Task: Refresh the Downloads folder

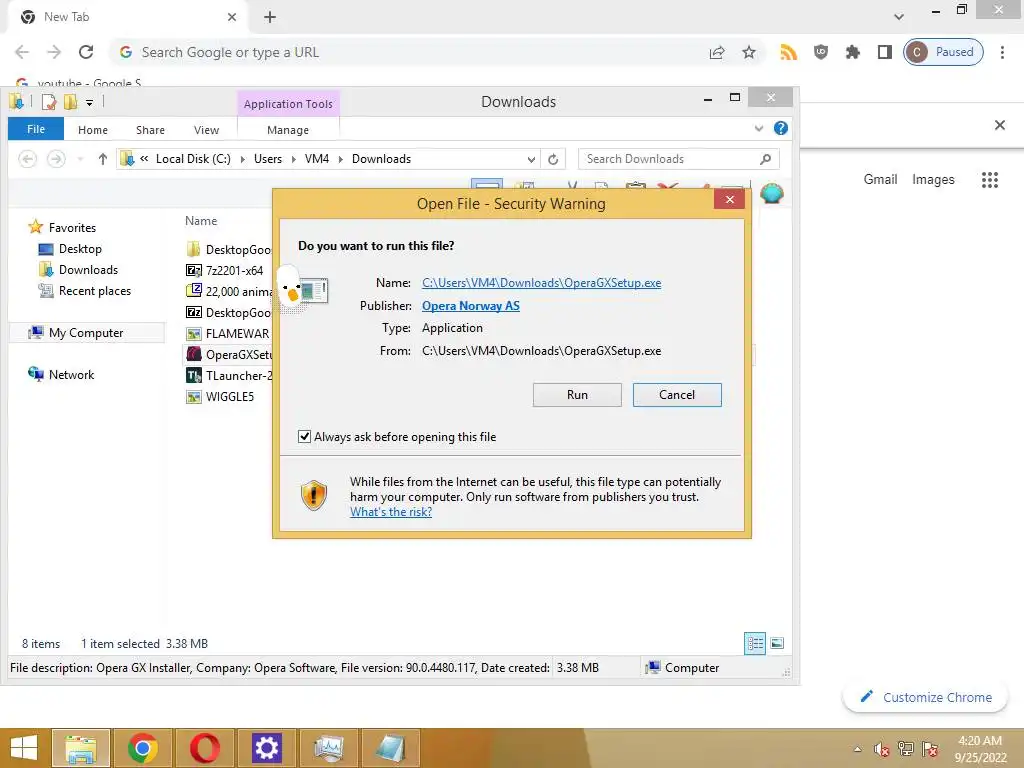Action: click(552, 159)
